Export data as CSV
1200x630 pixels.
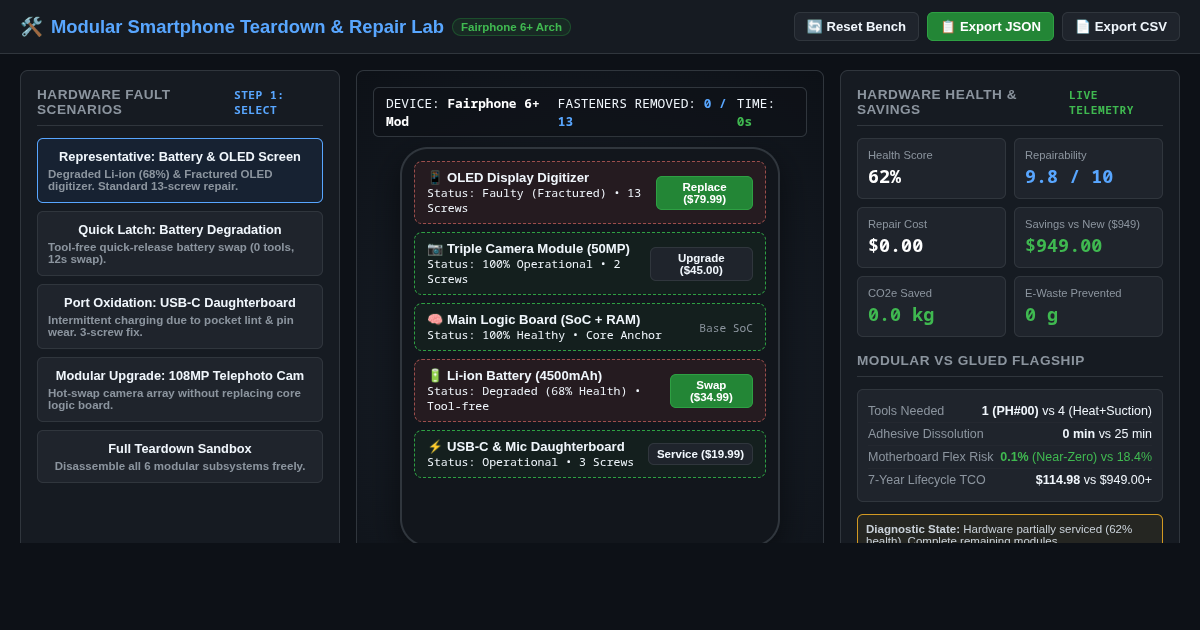pyautogui.click(x=1121, y=27)
